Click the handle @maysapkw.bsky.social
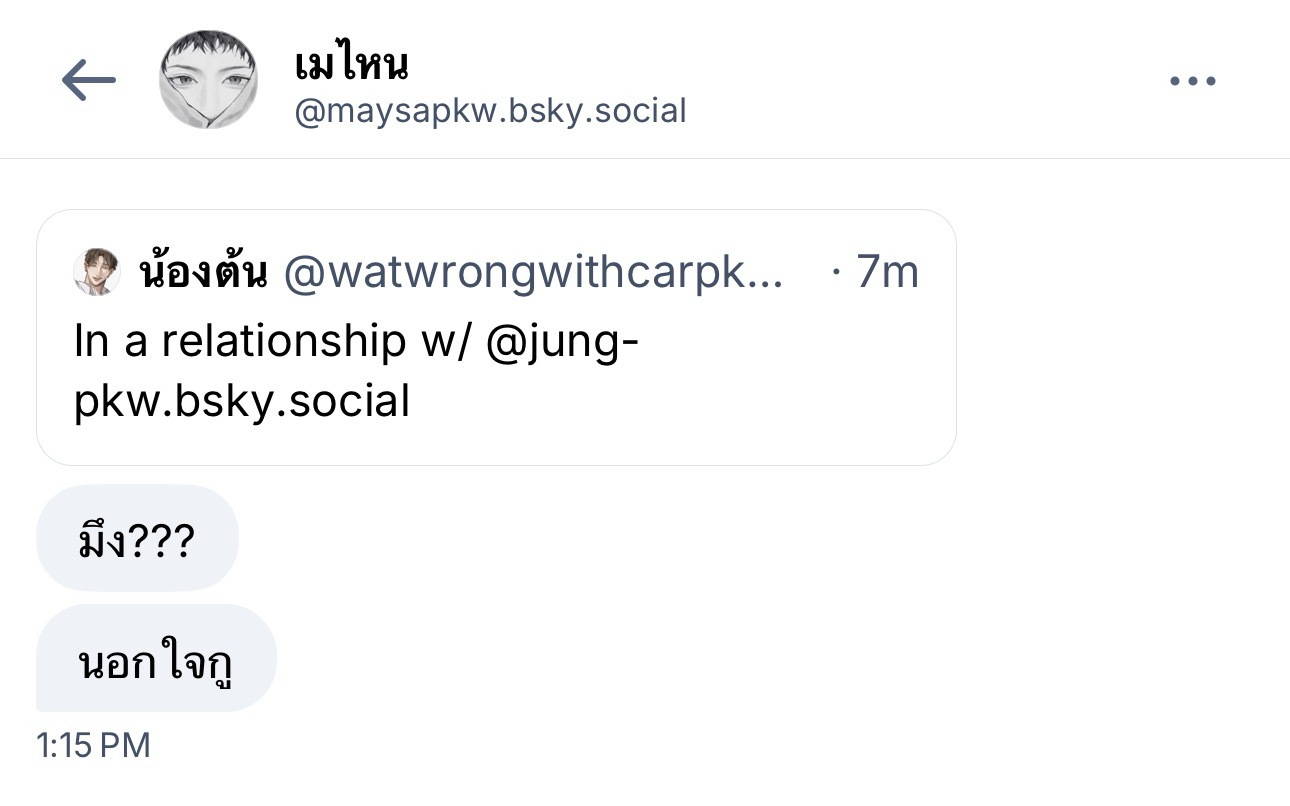Viewport: 1290px width, 806px height. [x=490, y=110]
